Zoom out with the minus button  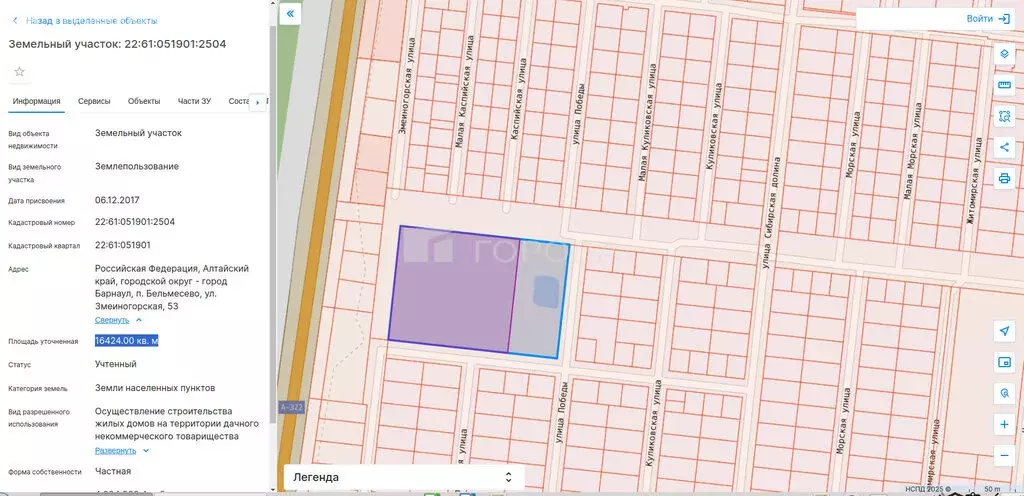[x=1004, y=455]
